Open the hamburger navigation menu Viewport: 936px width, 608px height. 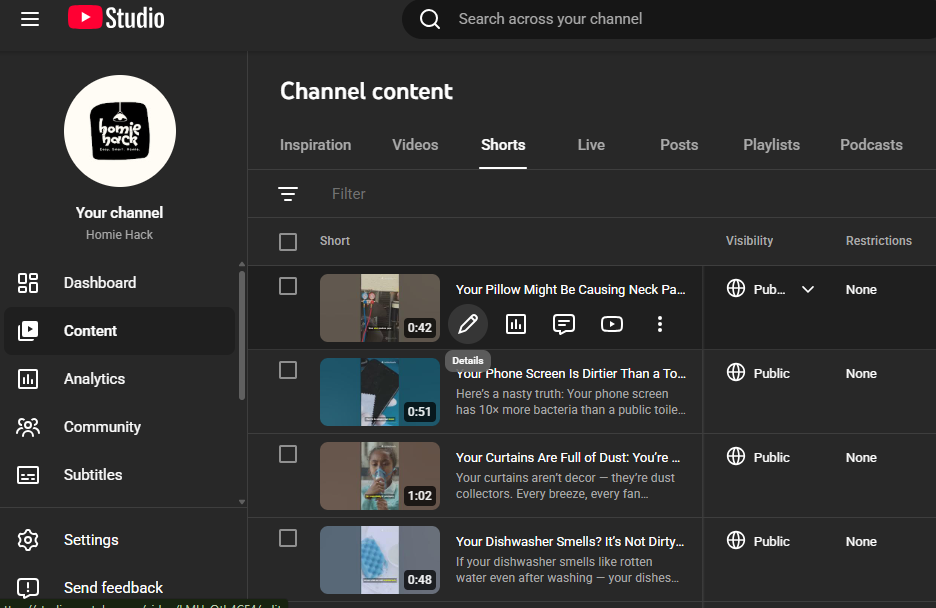click(x=30, y=19)
